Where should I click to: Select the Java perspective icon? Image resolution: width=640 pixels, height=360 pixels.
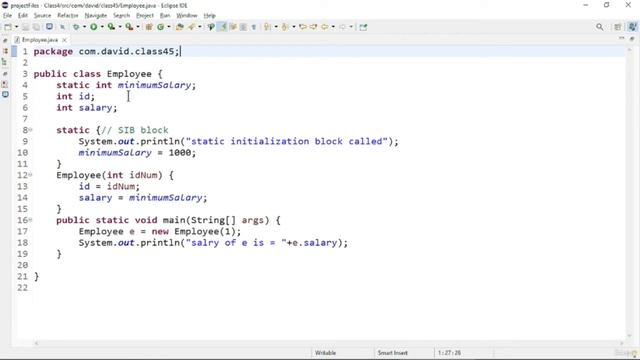coord(632,27)
